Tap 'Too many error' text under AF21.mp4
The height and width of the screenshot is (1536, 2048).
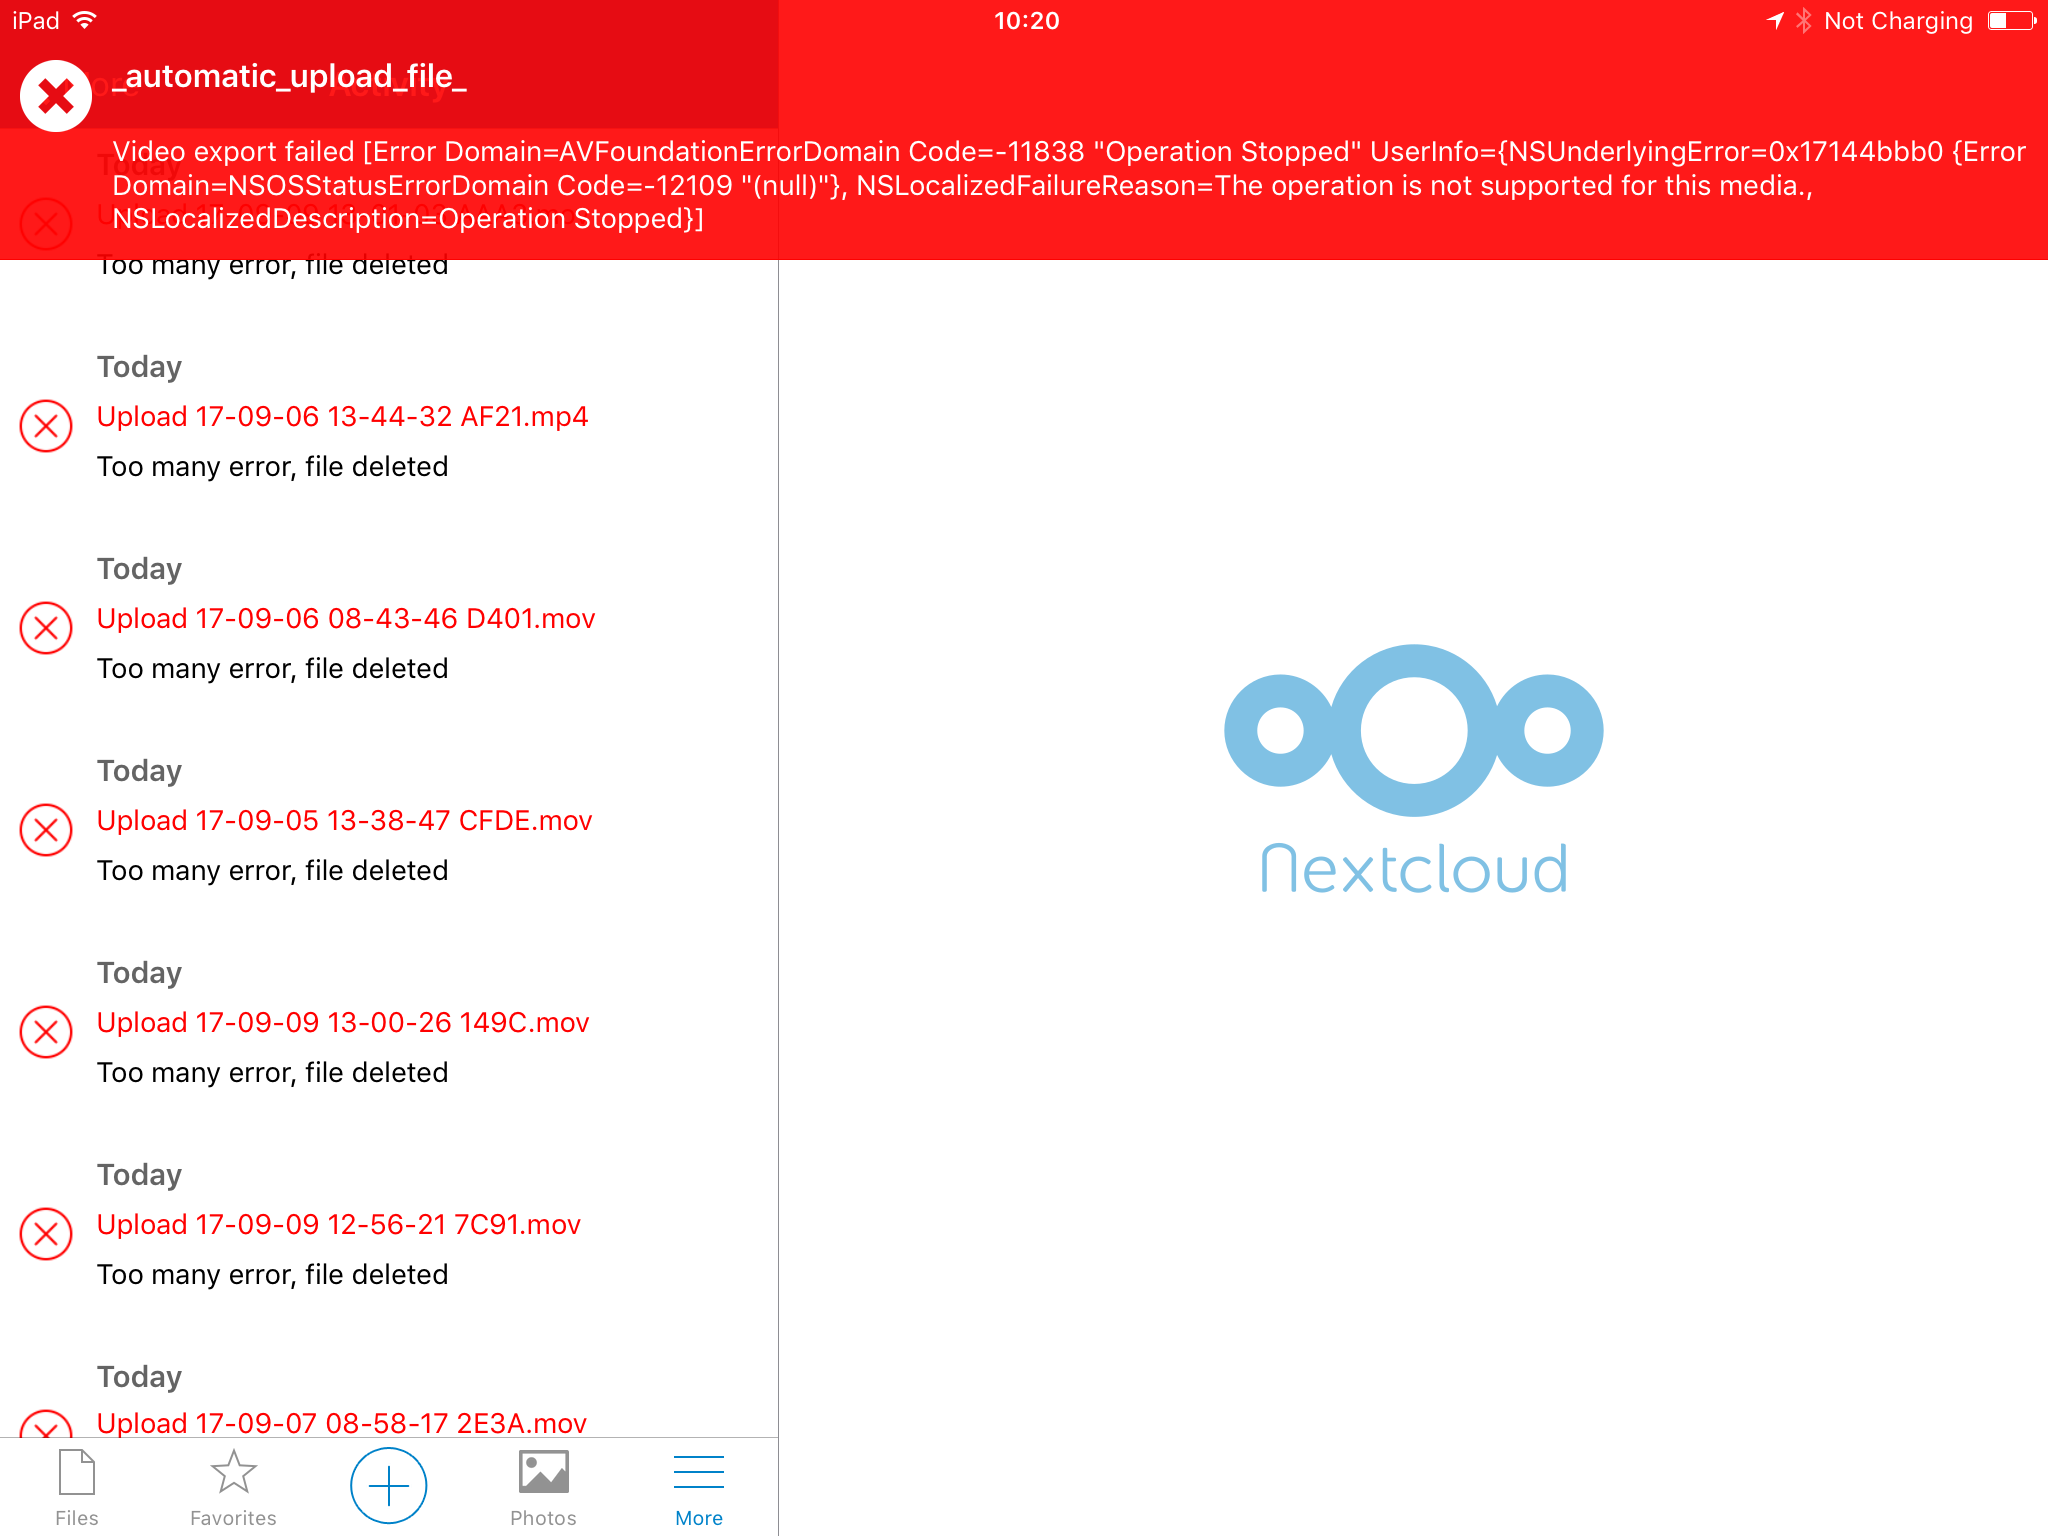point(272,466)
